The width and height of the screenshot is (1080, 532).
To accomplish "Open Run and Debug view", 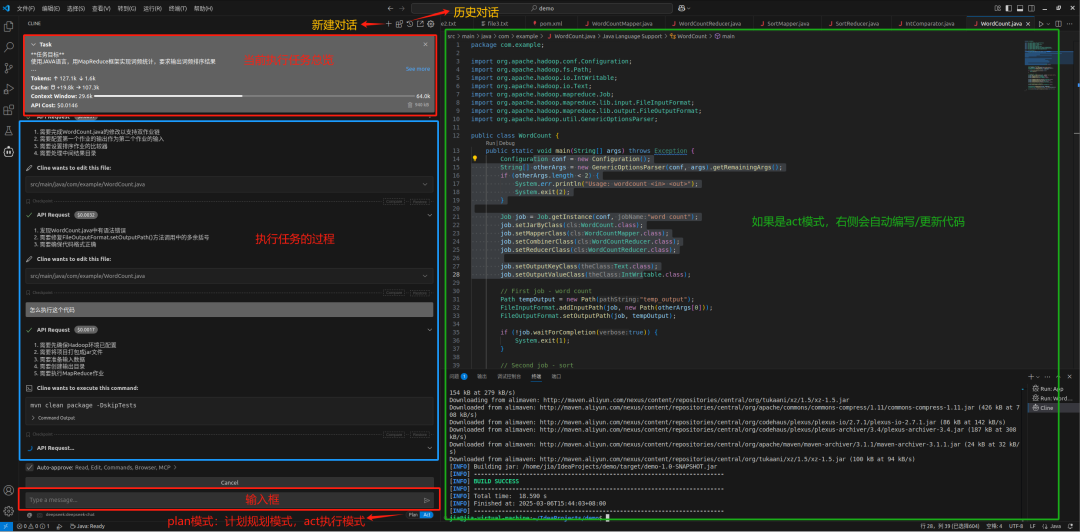I will click(x=9, y=88).
